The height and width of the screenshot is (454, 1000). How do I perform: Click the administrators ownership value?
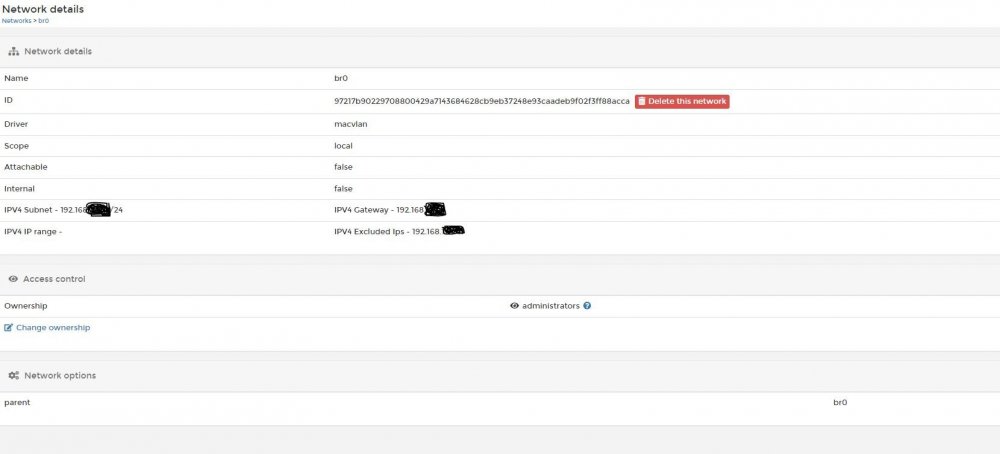coord(551,306)
